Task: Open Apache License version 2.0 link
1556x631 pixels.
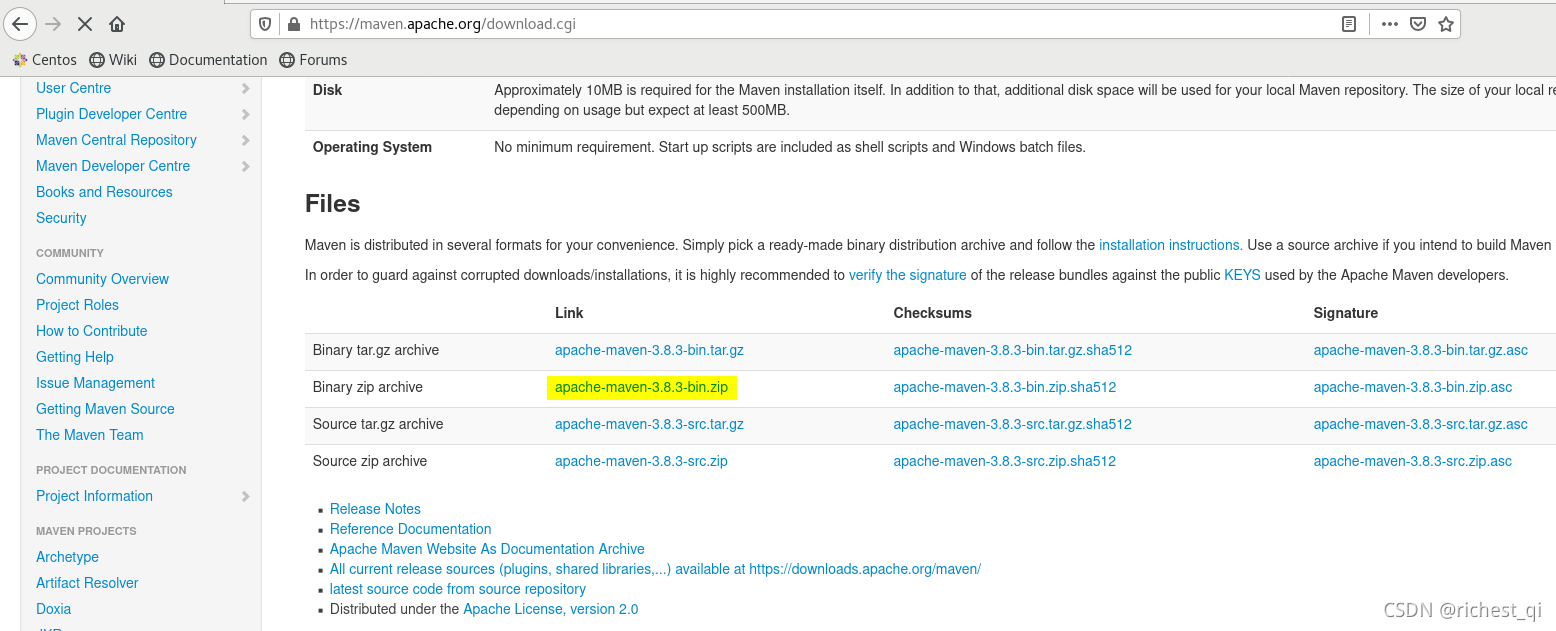Action: pyautogui.click(x=550, y=609)
